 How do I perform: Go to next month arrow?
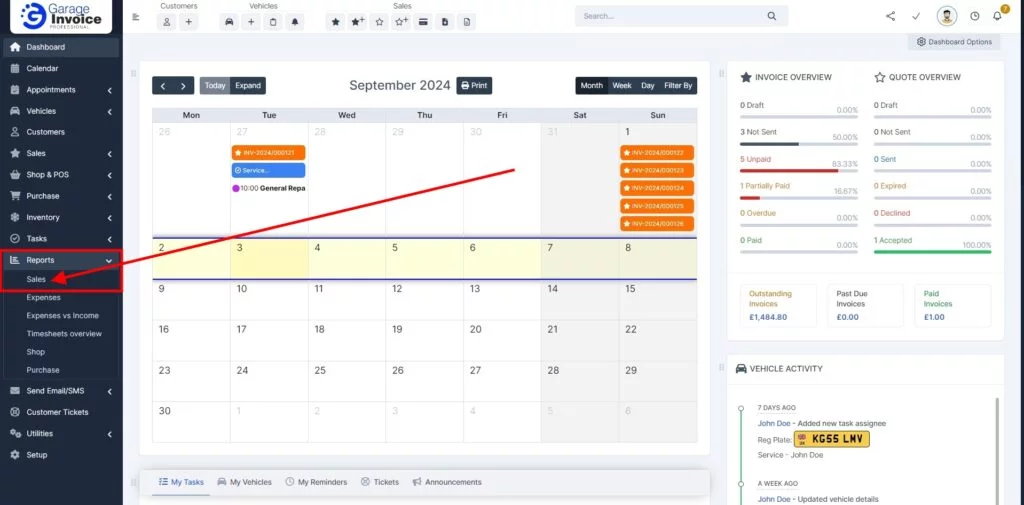[x=184, y=86]
